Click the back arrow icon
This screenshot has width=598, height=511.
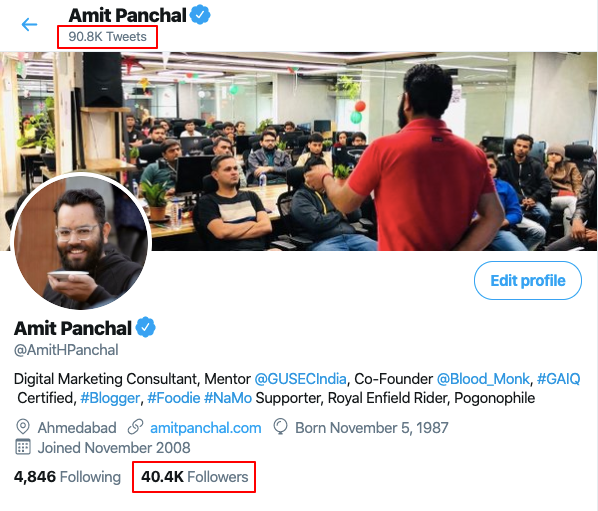[29, 24]
